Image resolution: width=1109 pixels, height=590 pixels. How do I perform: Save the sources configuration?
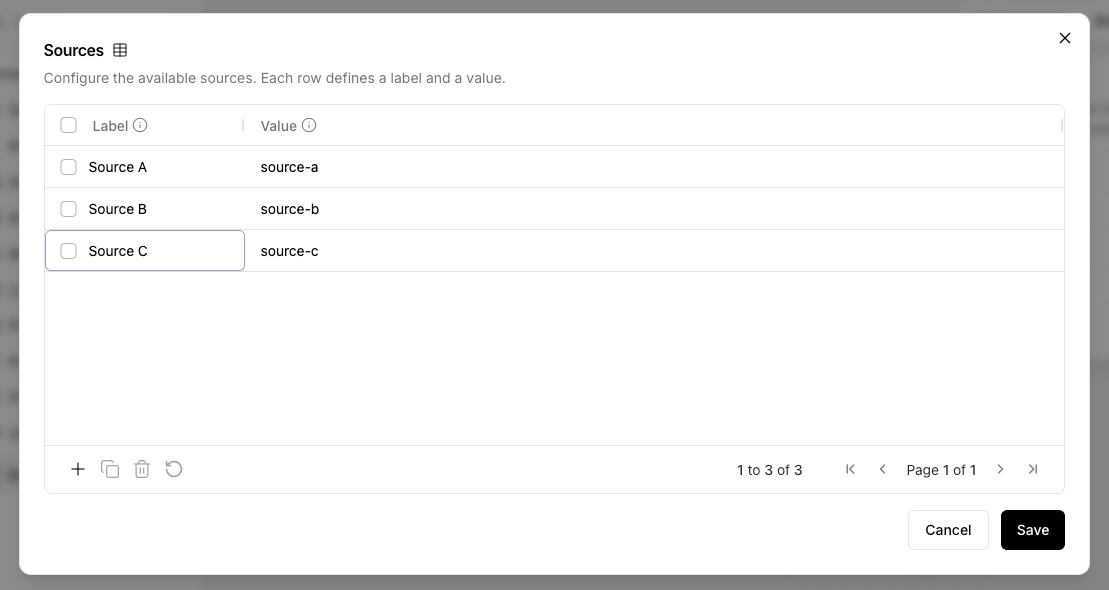1033,530
